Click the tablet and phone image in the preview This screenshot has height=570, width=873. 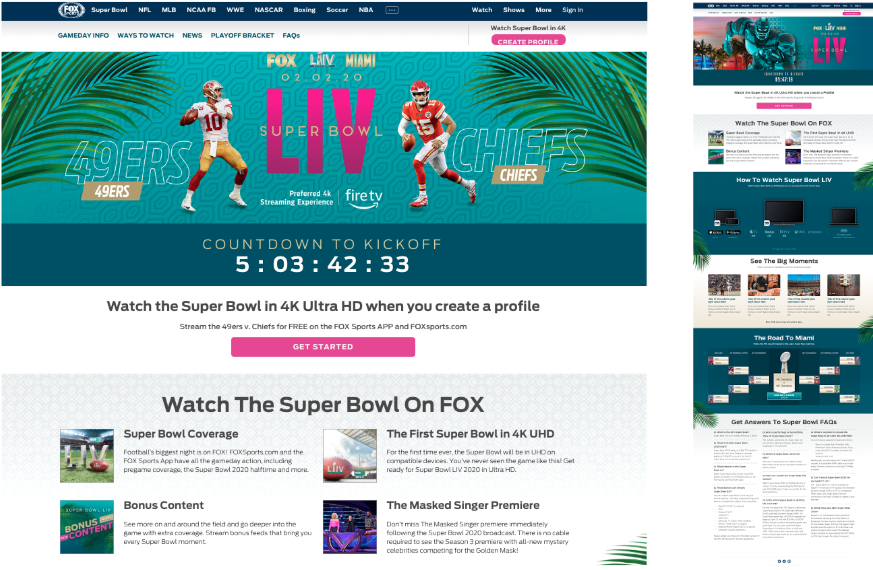(726, 217)
